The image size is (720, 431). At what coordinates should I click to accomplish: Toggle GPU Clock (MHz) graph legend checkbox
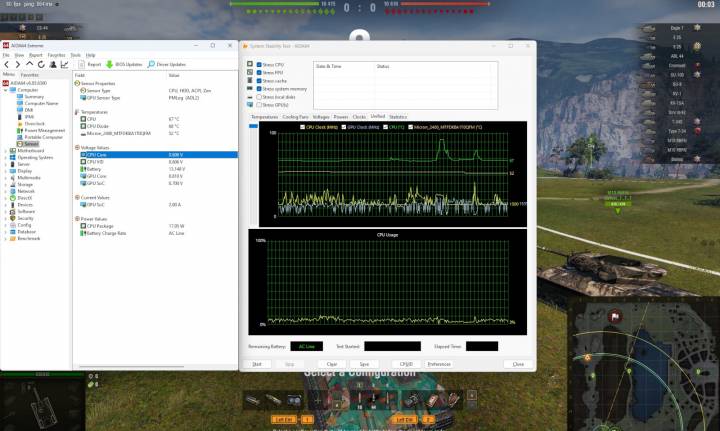click(343, 127)
